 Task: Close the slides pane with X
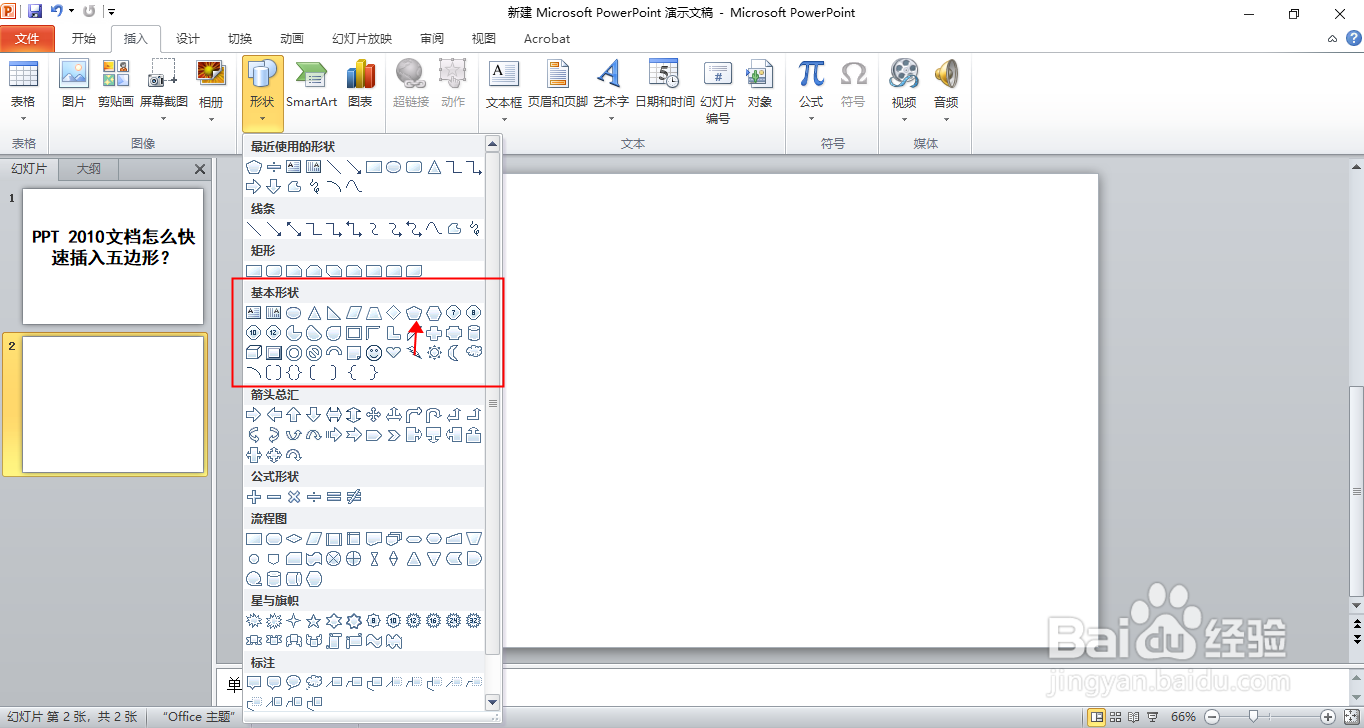(x=200, y=169)
